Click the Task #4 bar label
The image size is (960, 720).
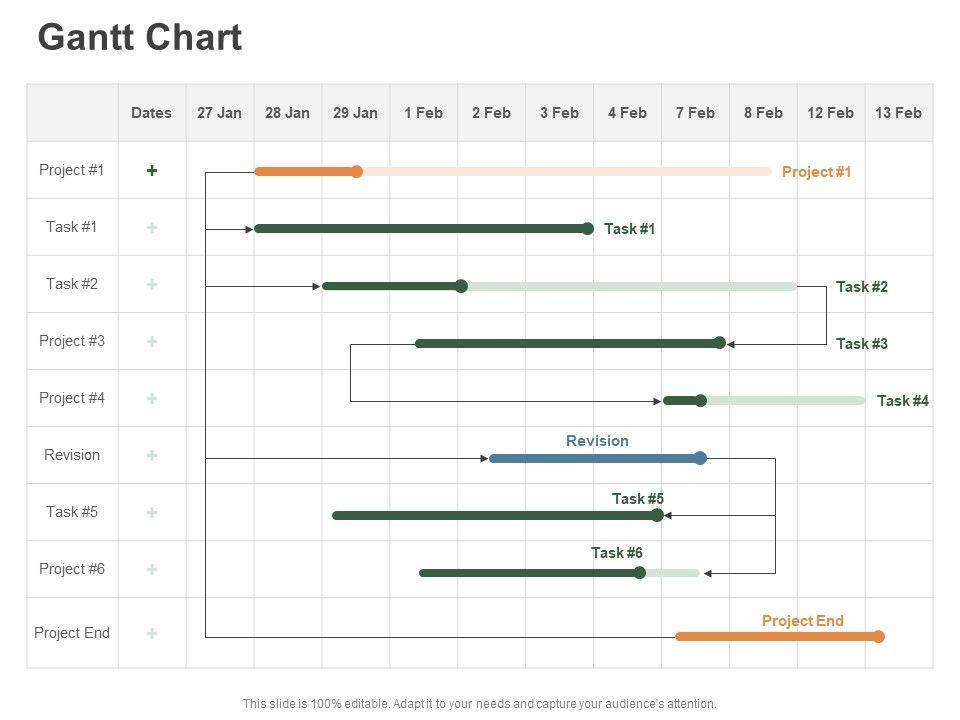(x=902, y=401)
